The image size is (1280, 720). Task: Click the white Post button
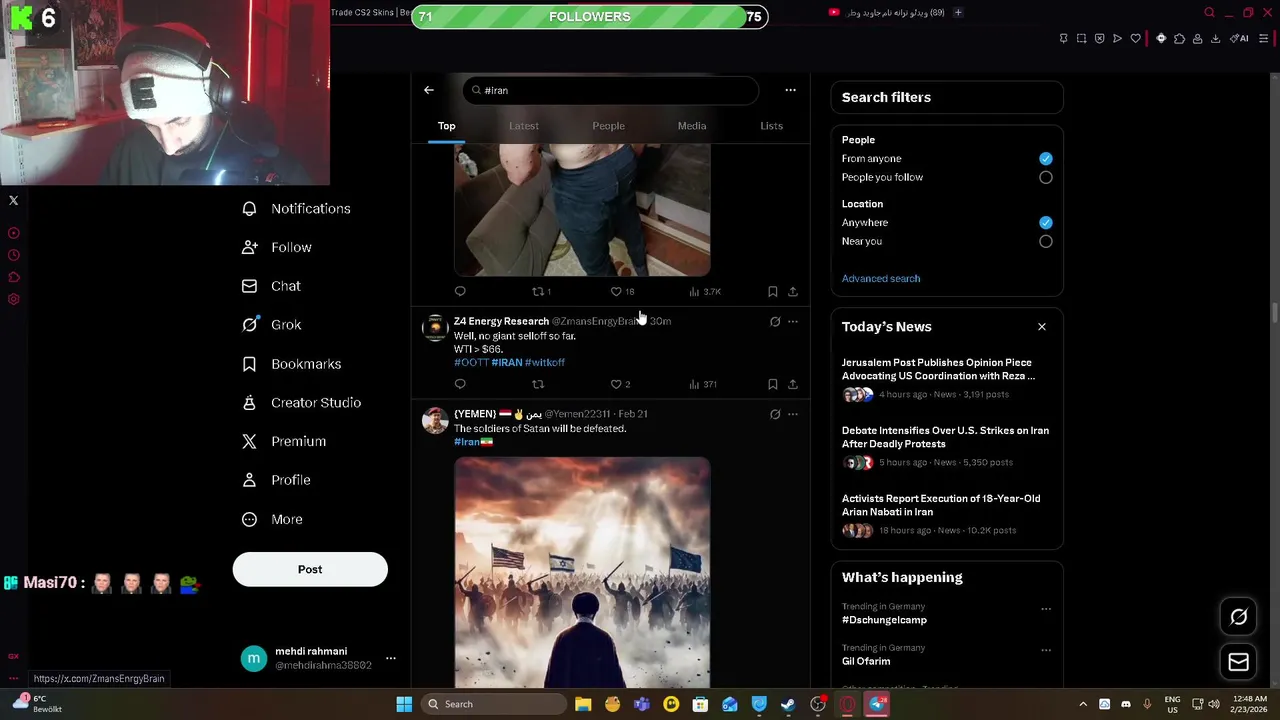(x=310, y=569)
